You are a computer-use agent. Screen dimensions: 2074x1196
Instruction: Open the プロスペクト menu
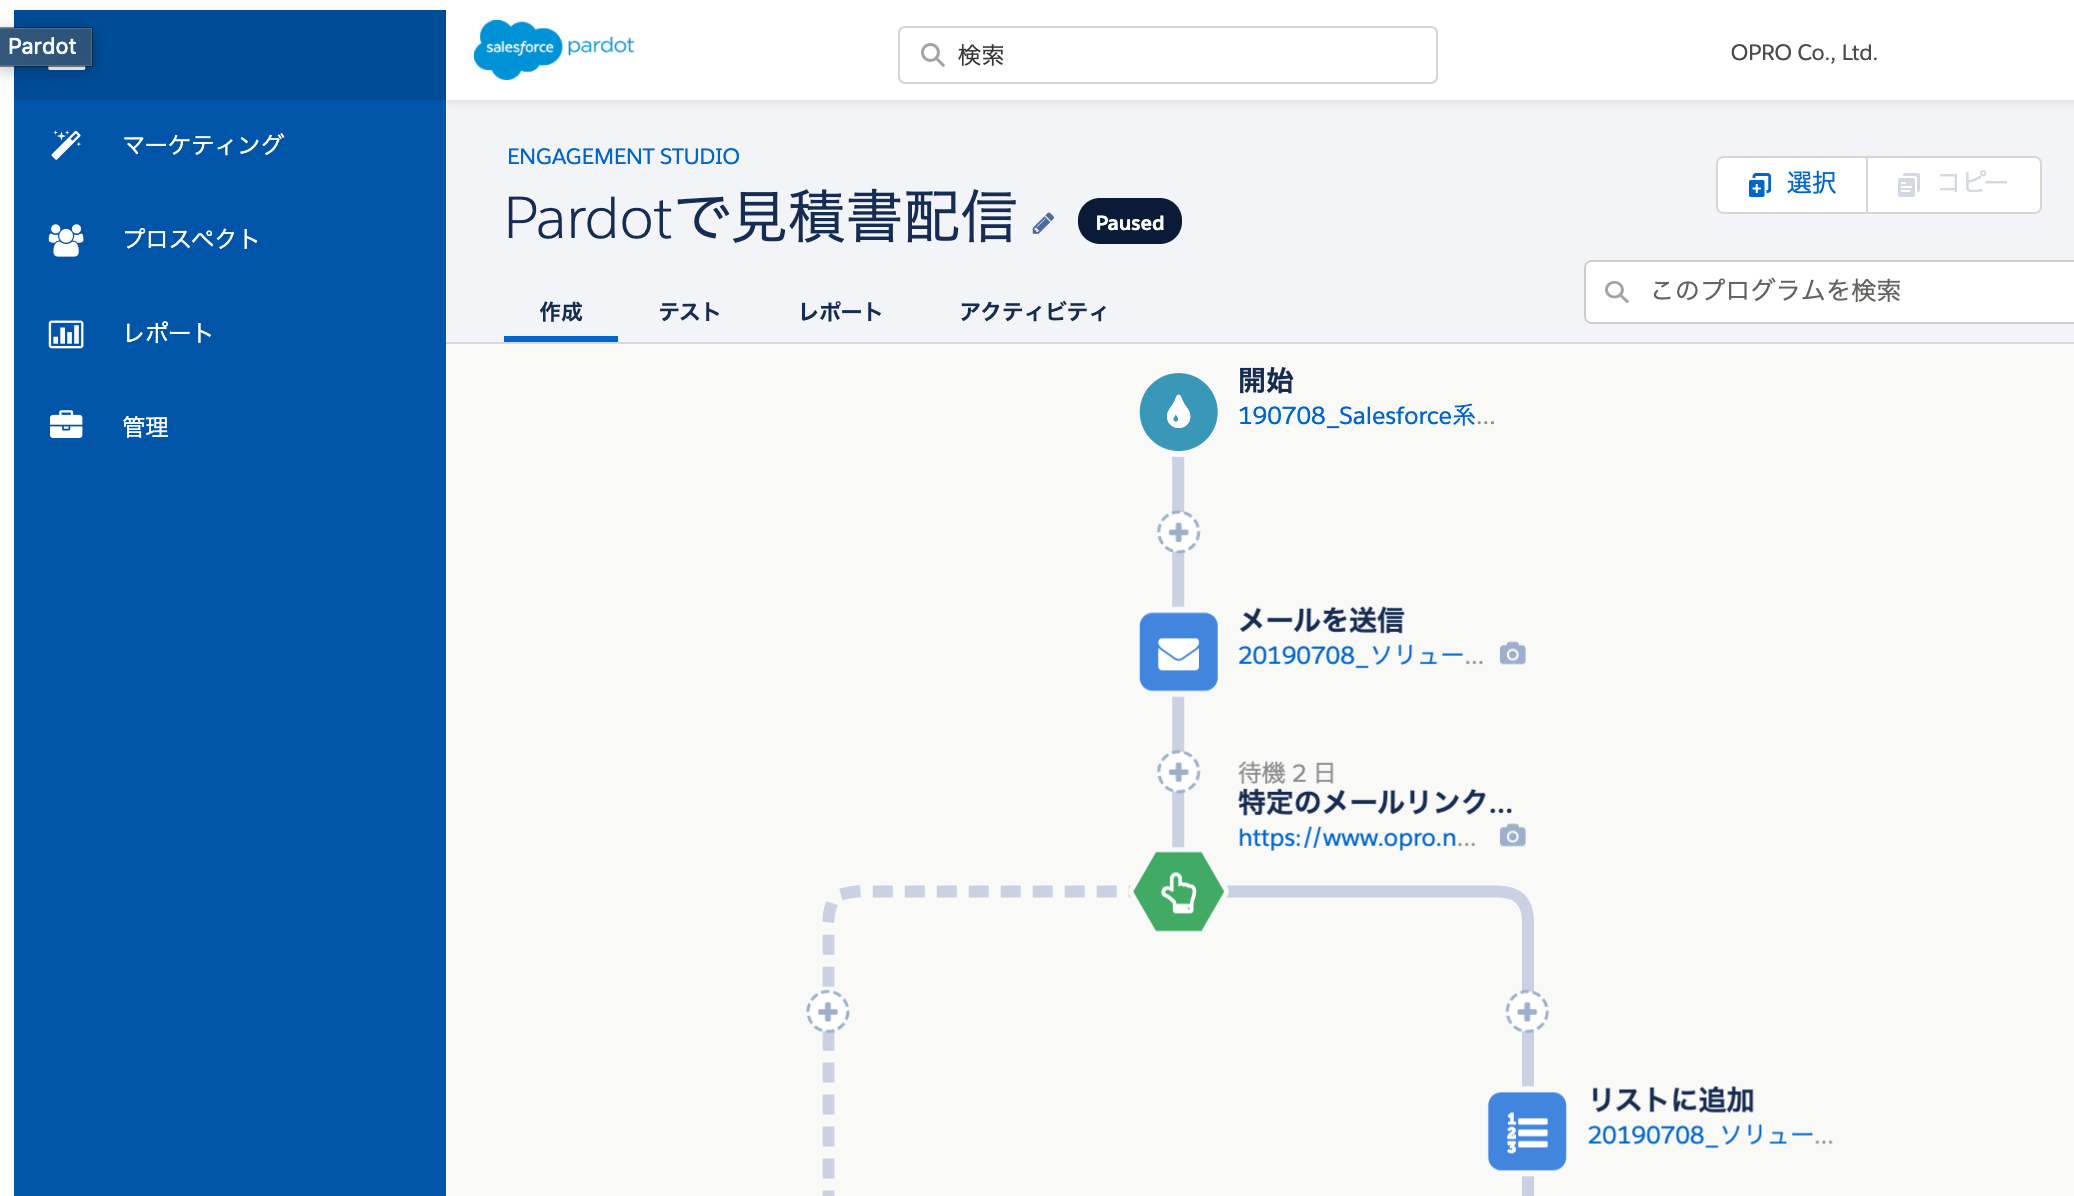coord(191,239)
